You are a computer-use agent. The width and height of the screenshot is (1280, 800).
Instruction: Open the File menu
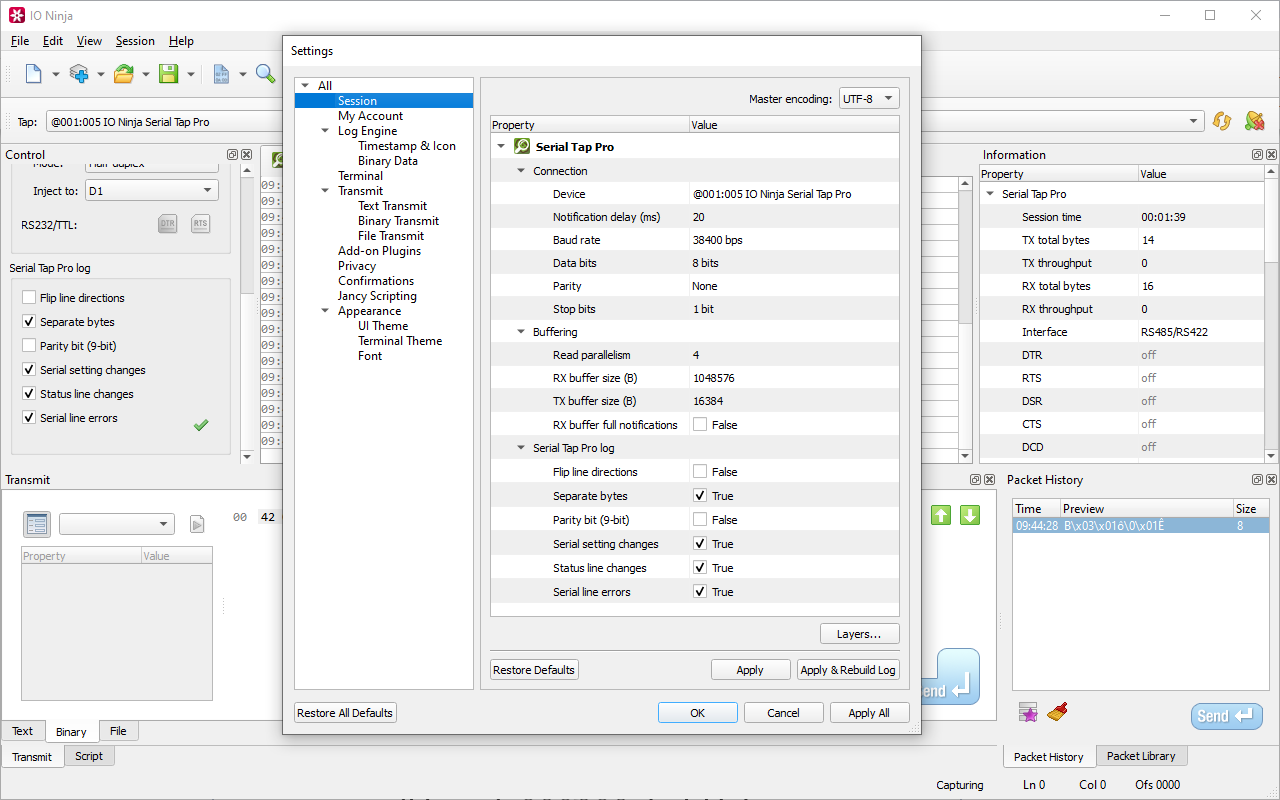[19, 41]
